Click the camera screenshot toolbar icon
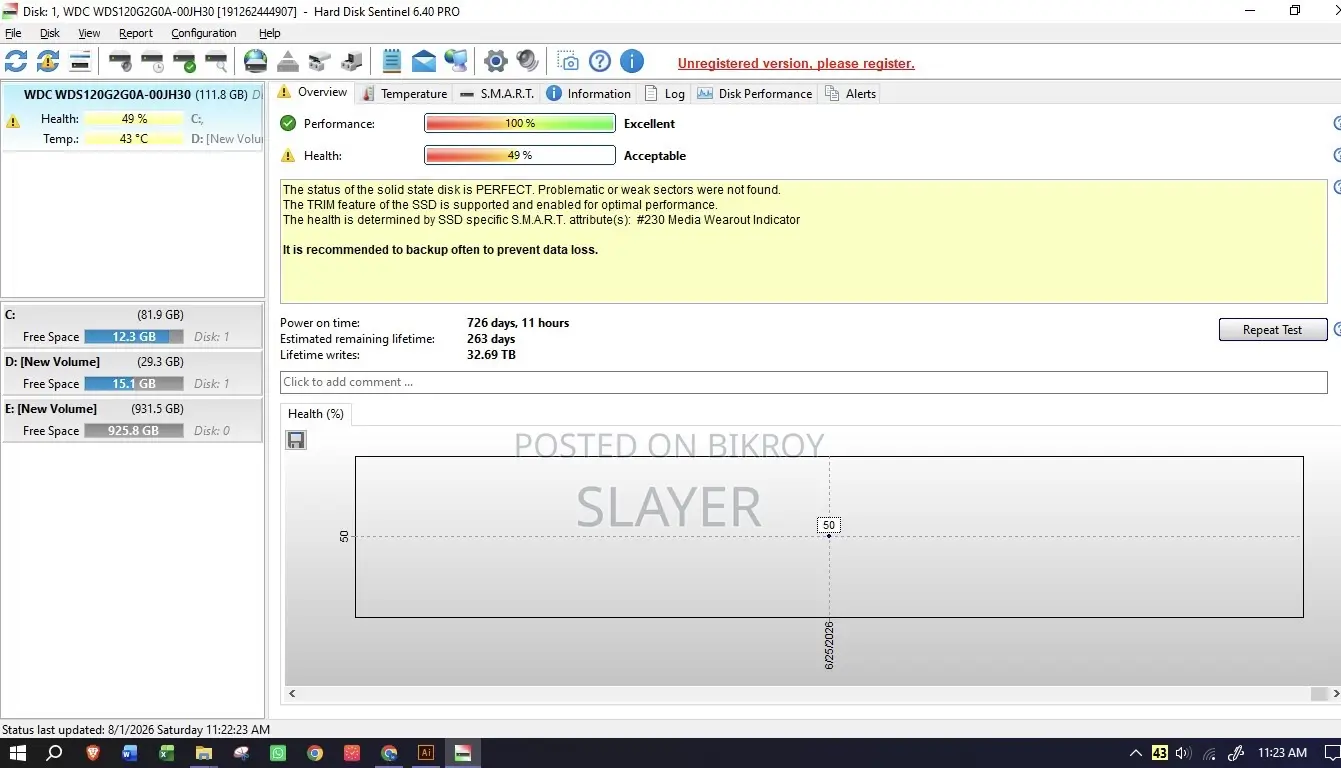This screenshot has height=768, width=1341. point(568,62)
